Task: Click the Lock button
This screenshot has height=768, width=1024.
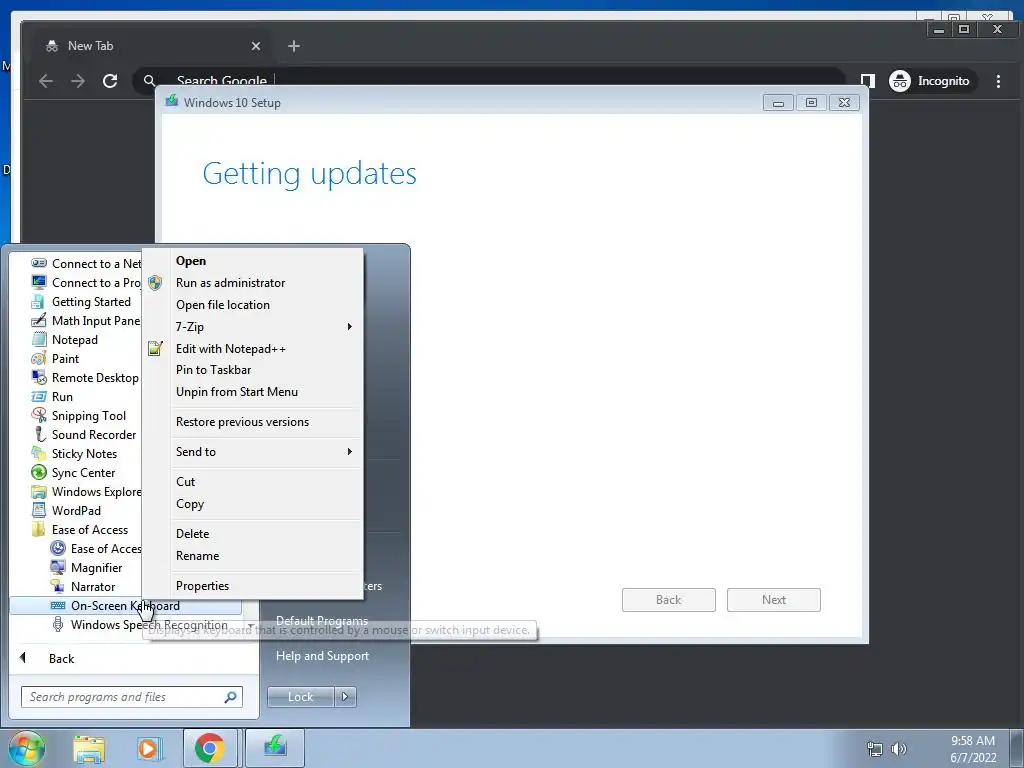Action: point(300,697)
